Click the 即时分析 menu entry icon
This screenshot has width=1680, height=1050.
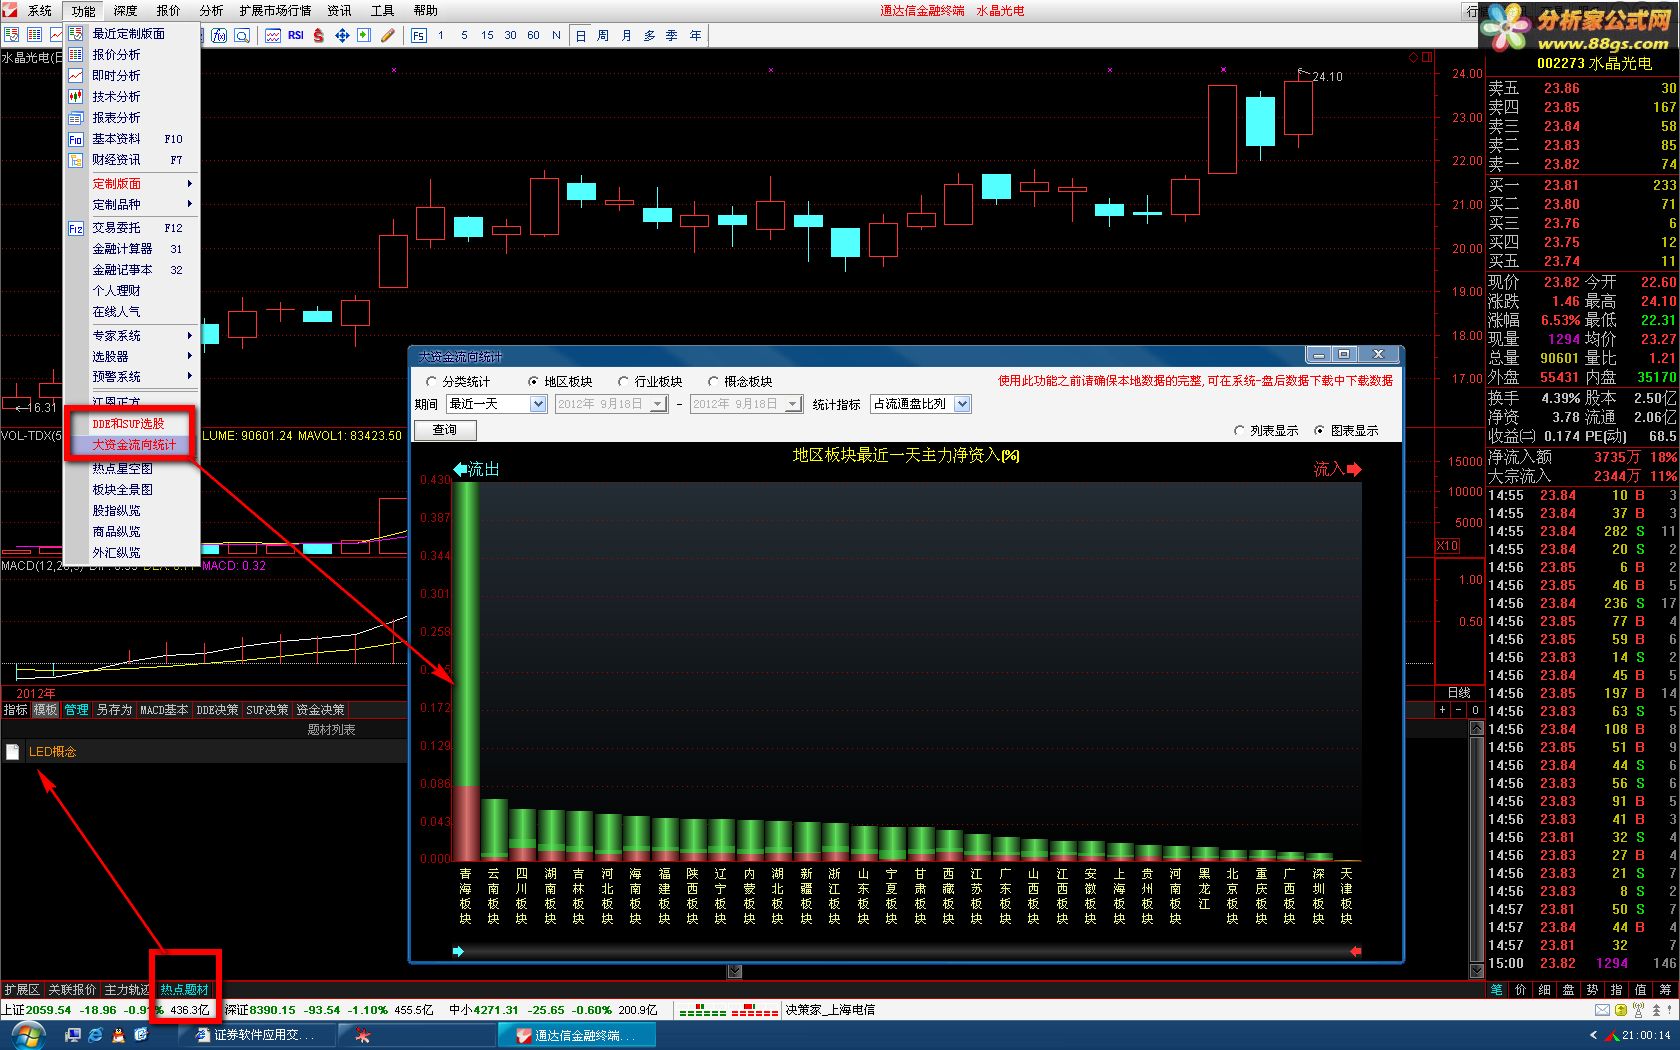[x=76, y=75]
